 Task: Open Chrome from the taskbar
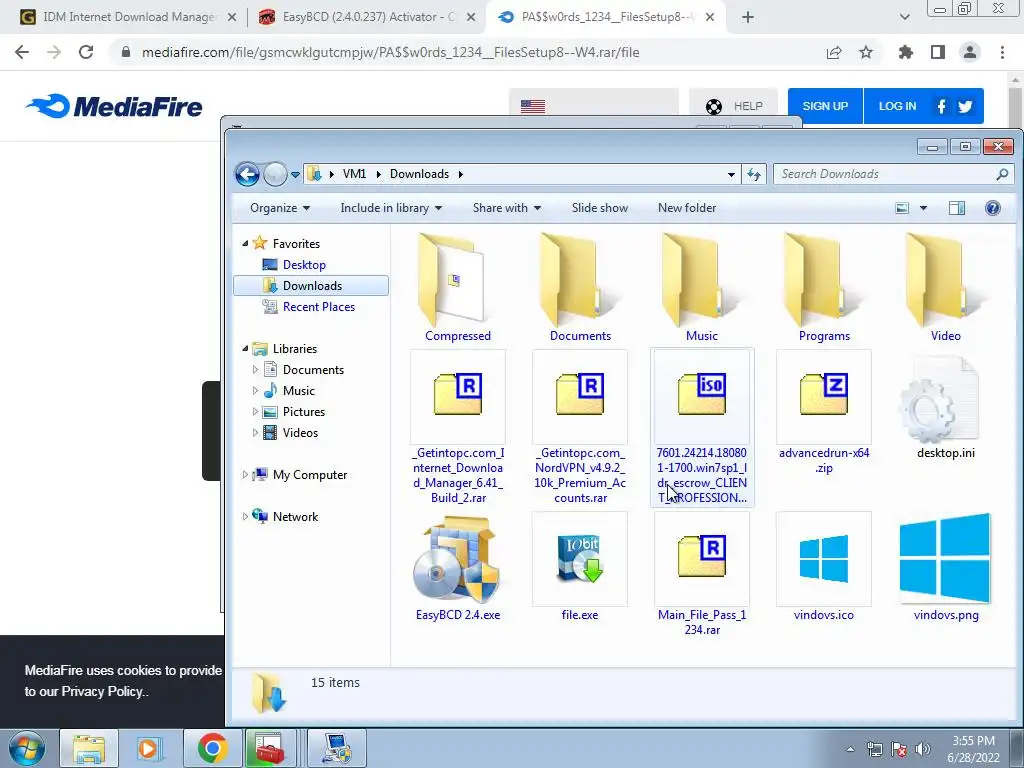(x=212, y=748)
